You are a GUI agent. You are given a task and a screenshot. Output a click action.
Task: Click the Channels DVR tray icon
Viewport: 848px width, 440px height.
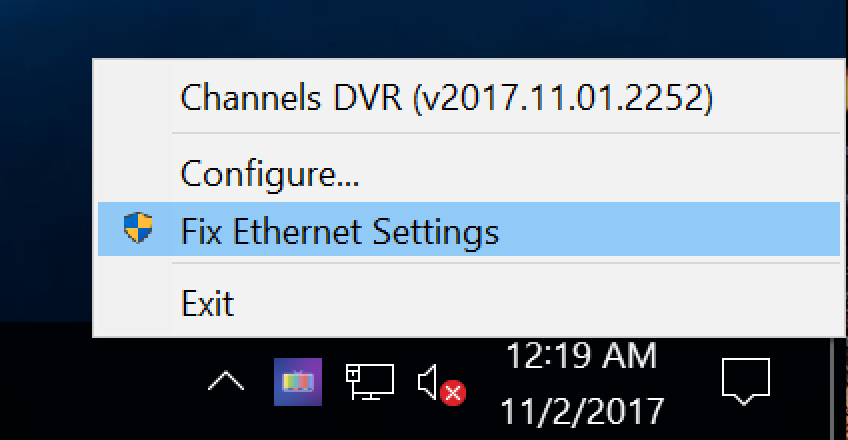coord(298,382)
